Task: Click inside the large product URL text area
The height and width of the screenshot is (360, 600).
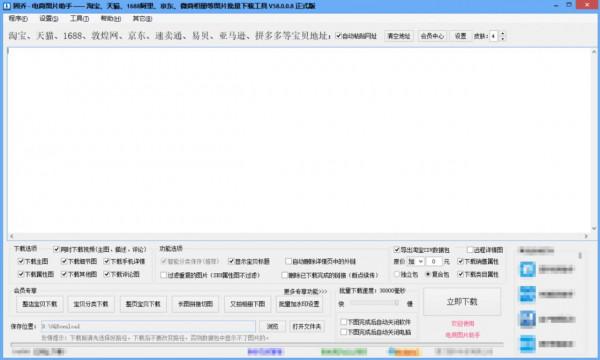Action: (x=299, y=140)
